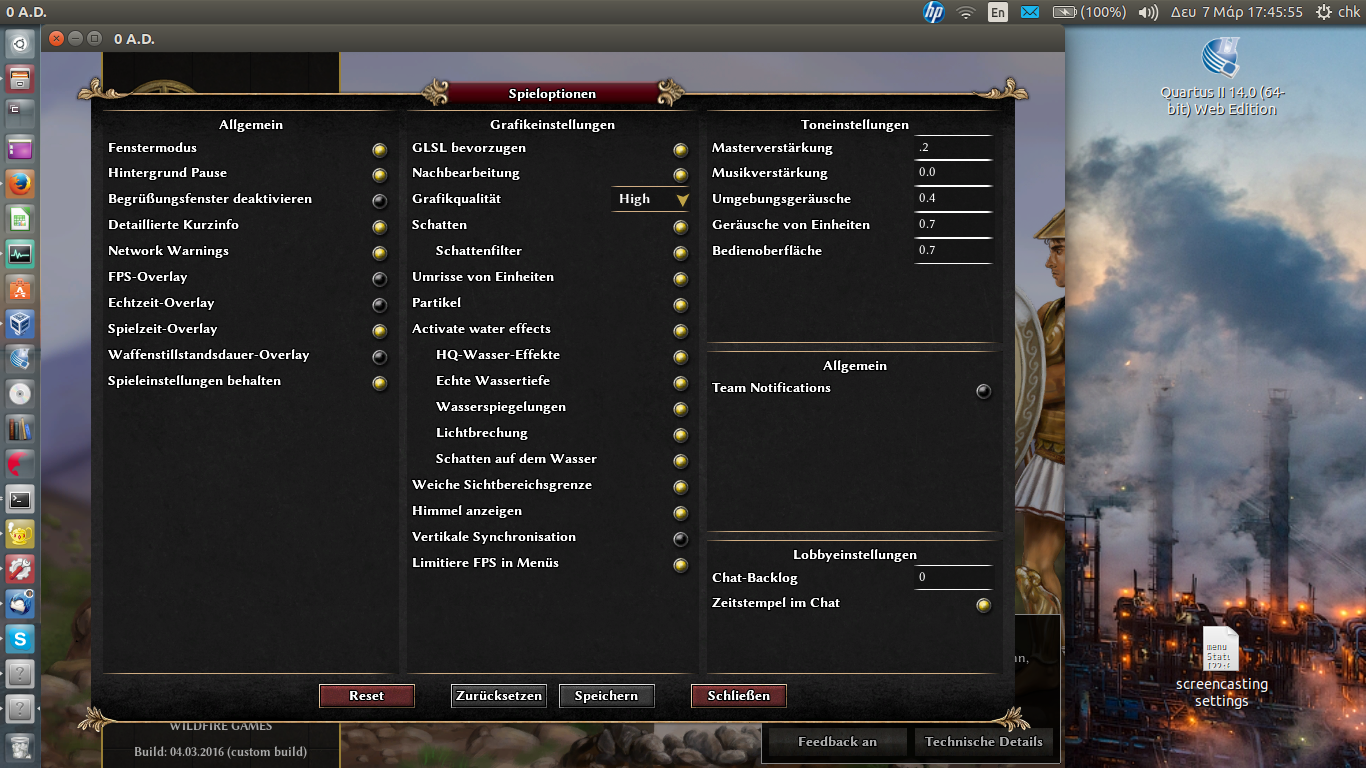Disable Nachbearbeitung
1366x768 pixels.
(x=681, y=175)
